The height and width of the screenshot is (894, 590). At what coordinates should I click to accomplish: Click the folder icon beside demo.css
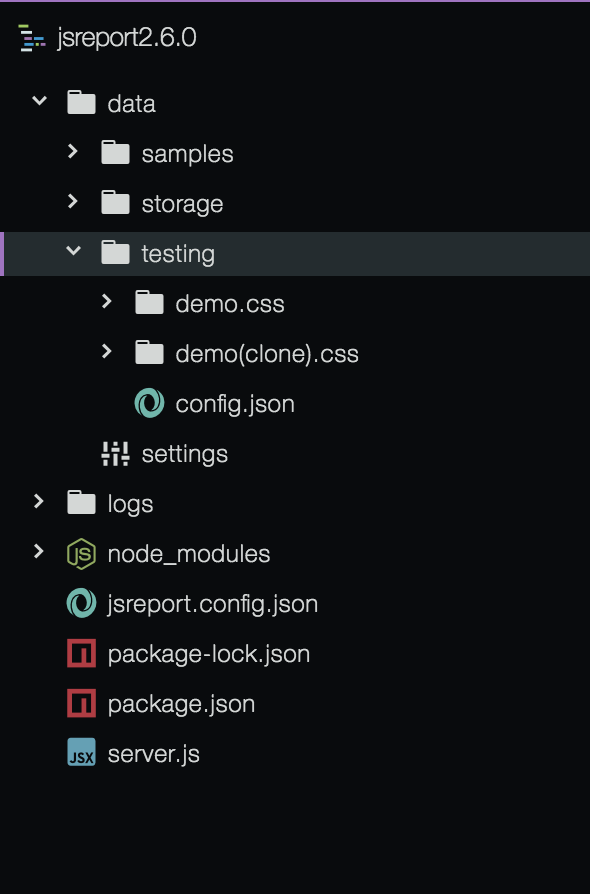coord(149,303)
